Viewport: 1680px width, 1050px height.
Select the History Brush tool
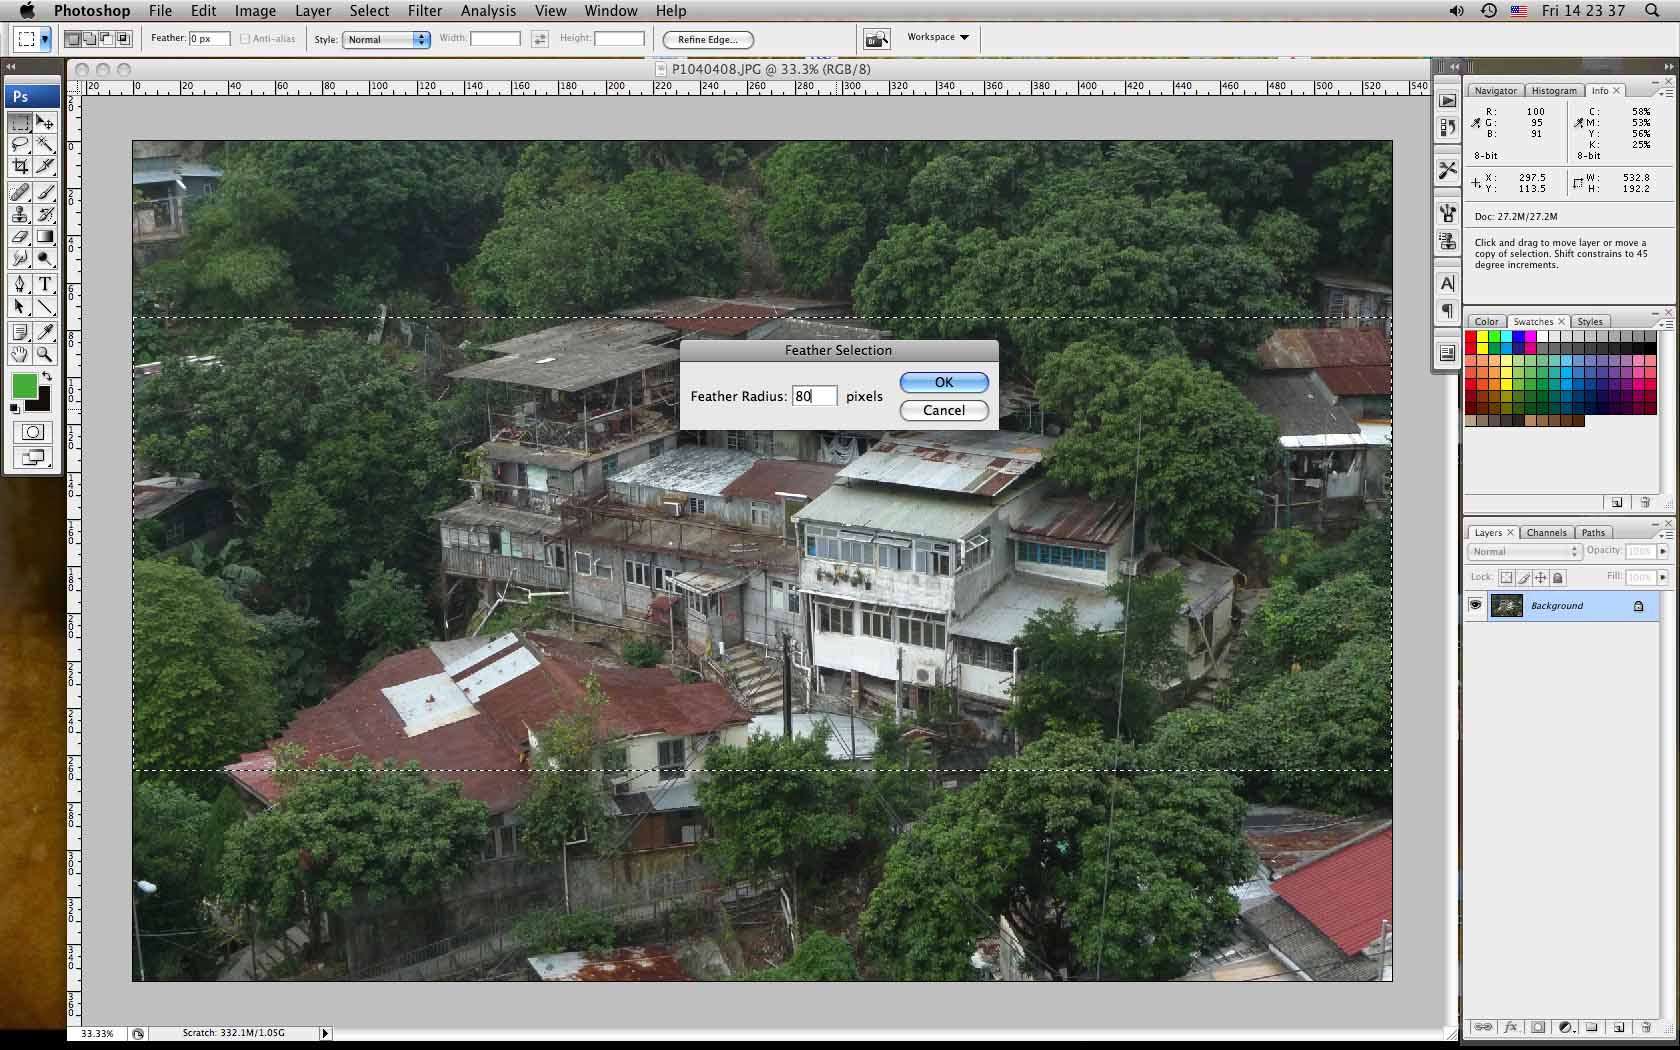click(x=45, y=214)
